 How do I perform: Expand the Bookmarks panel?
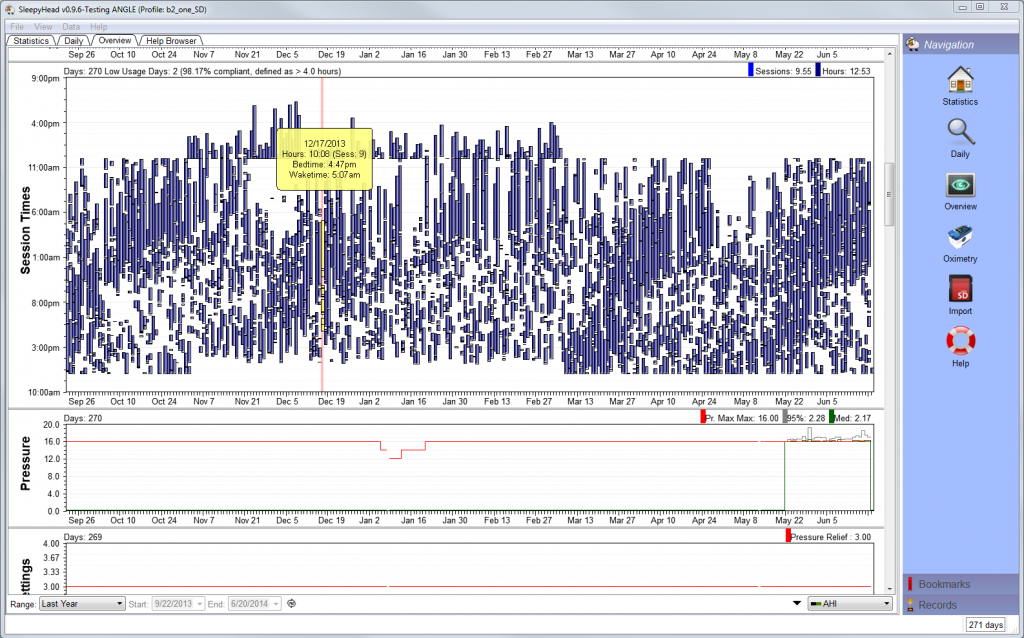click(961, 584)
